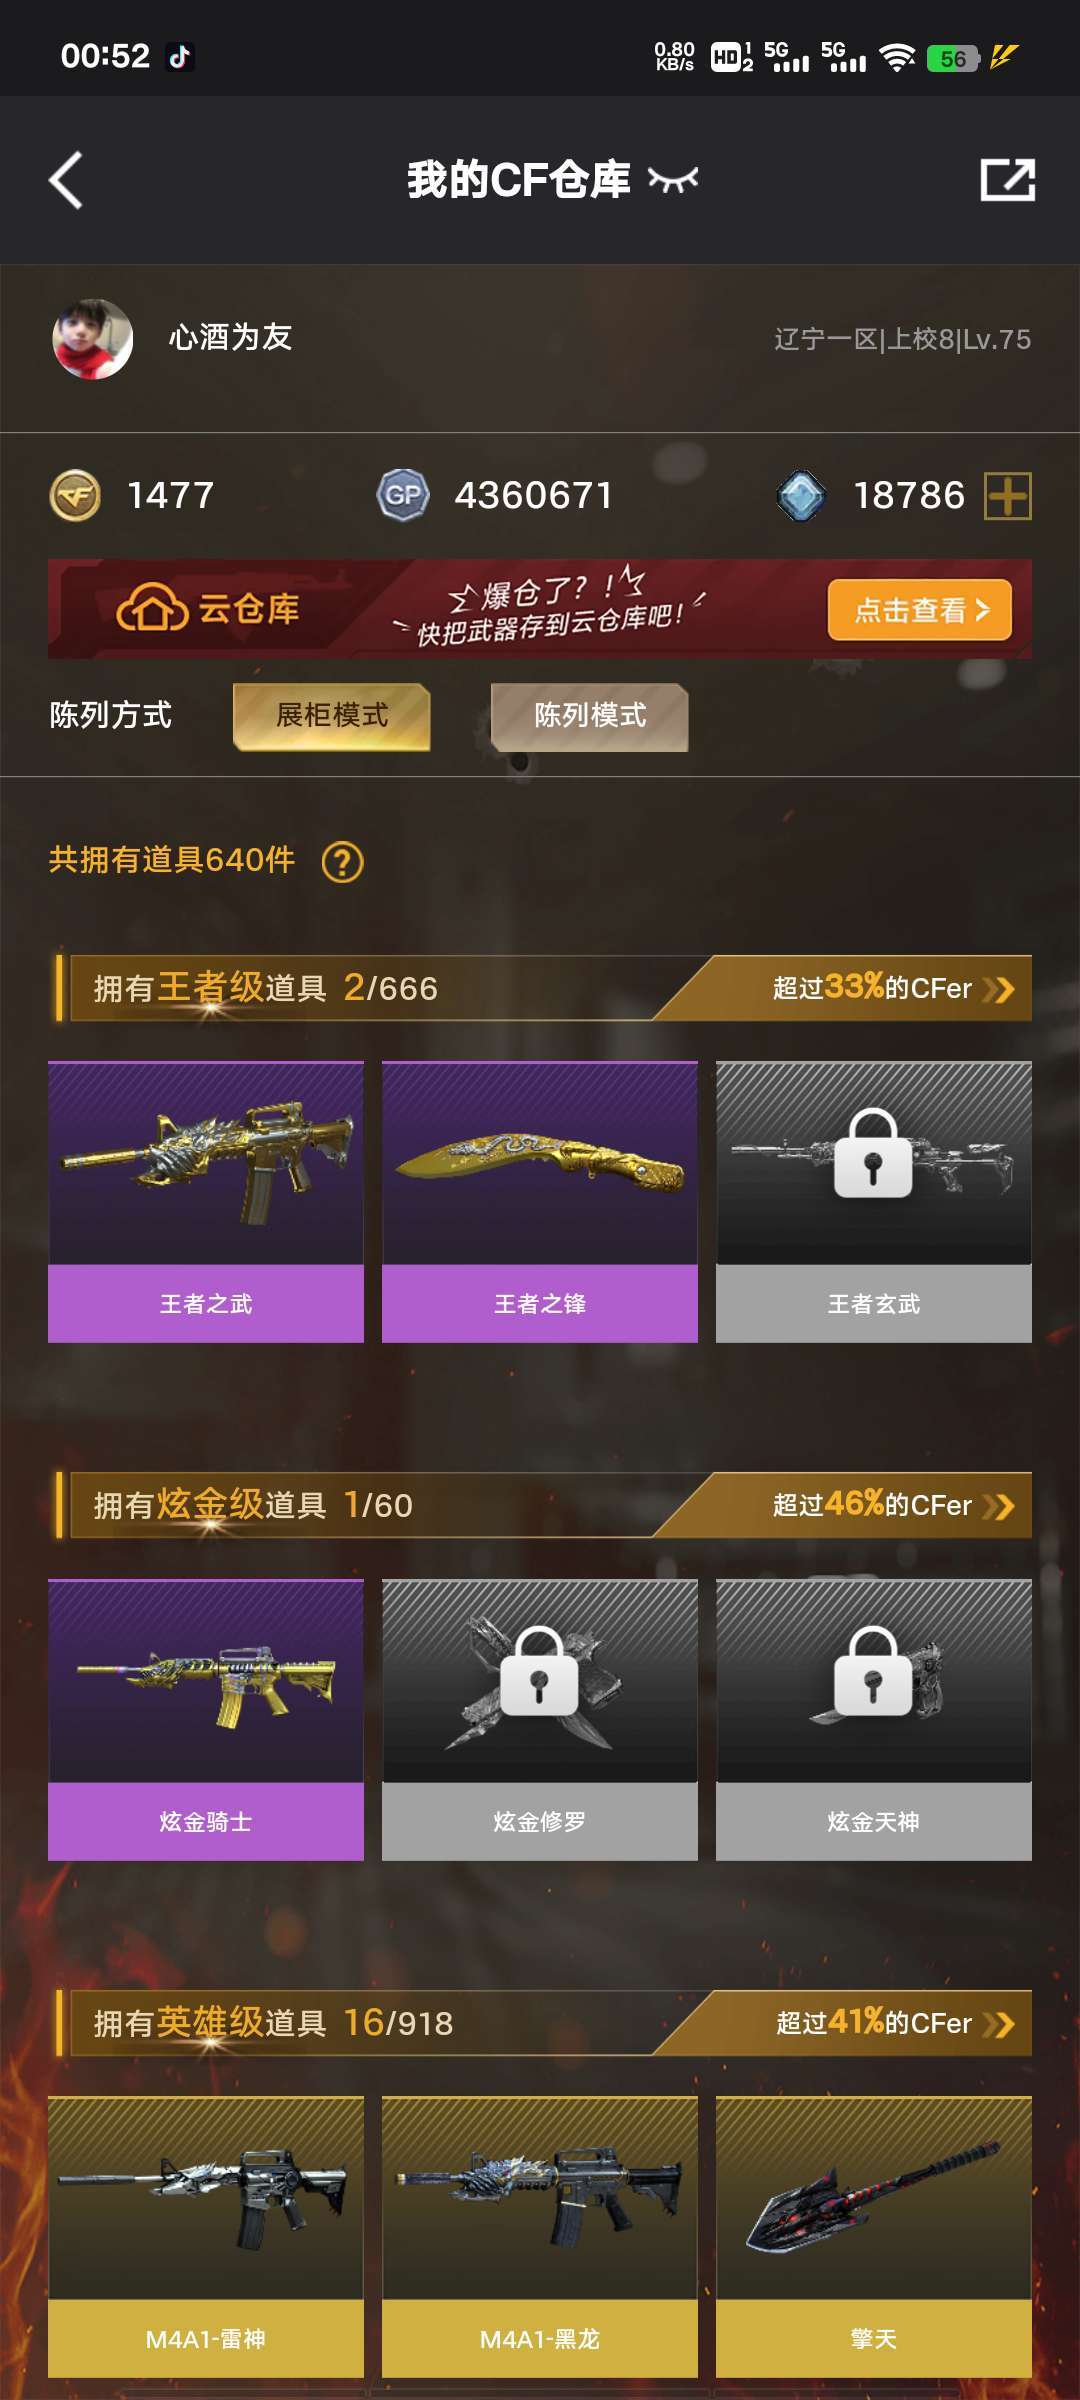This screenshot has height=2400, width=1080.
Task: Switch to 展柜模式 display mode
Action: (332, 716)
